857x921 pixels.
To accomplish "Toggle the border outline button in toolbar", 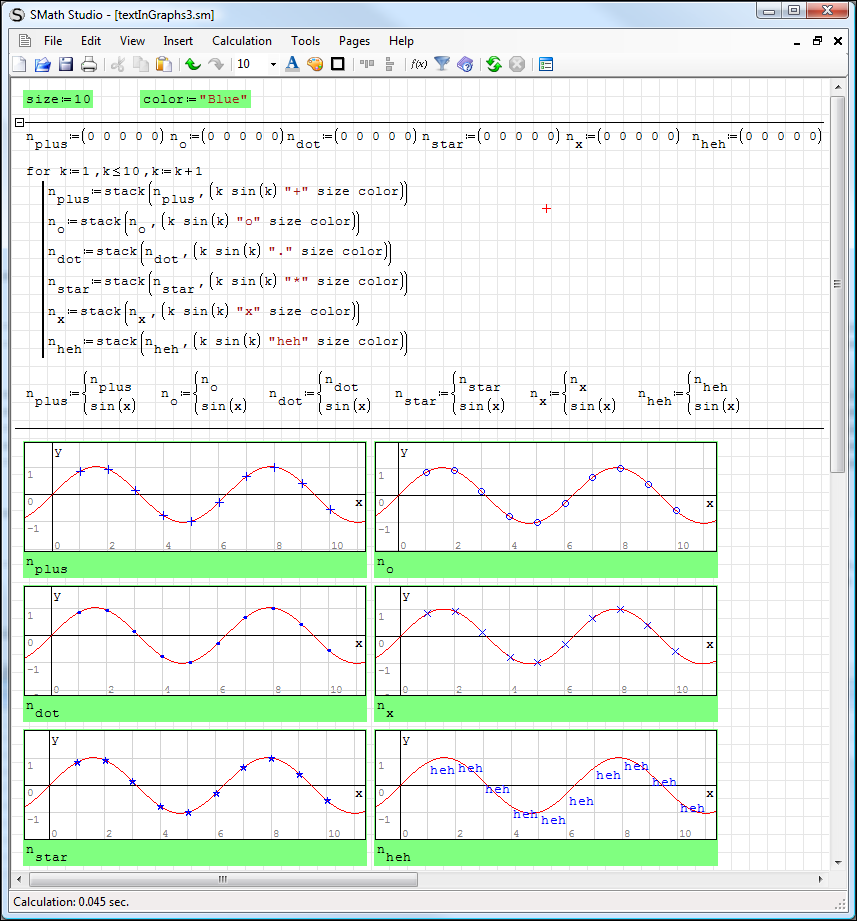I will (x=338, y=65).
